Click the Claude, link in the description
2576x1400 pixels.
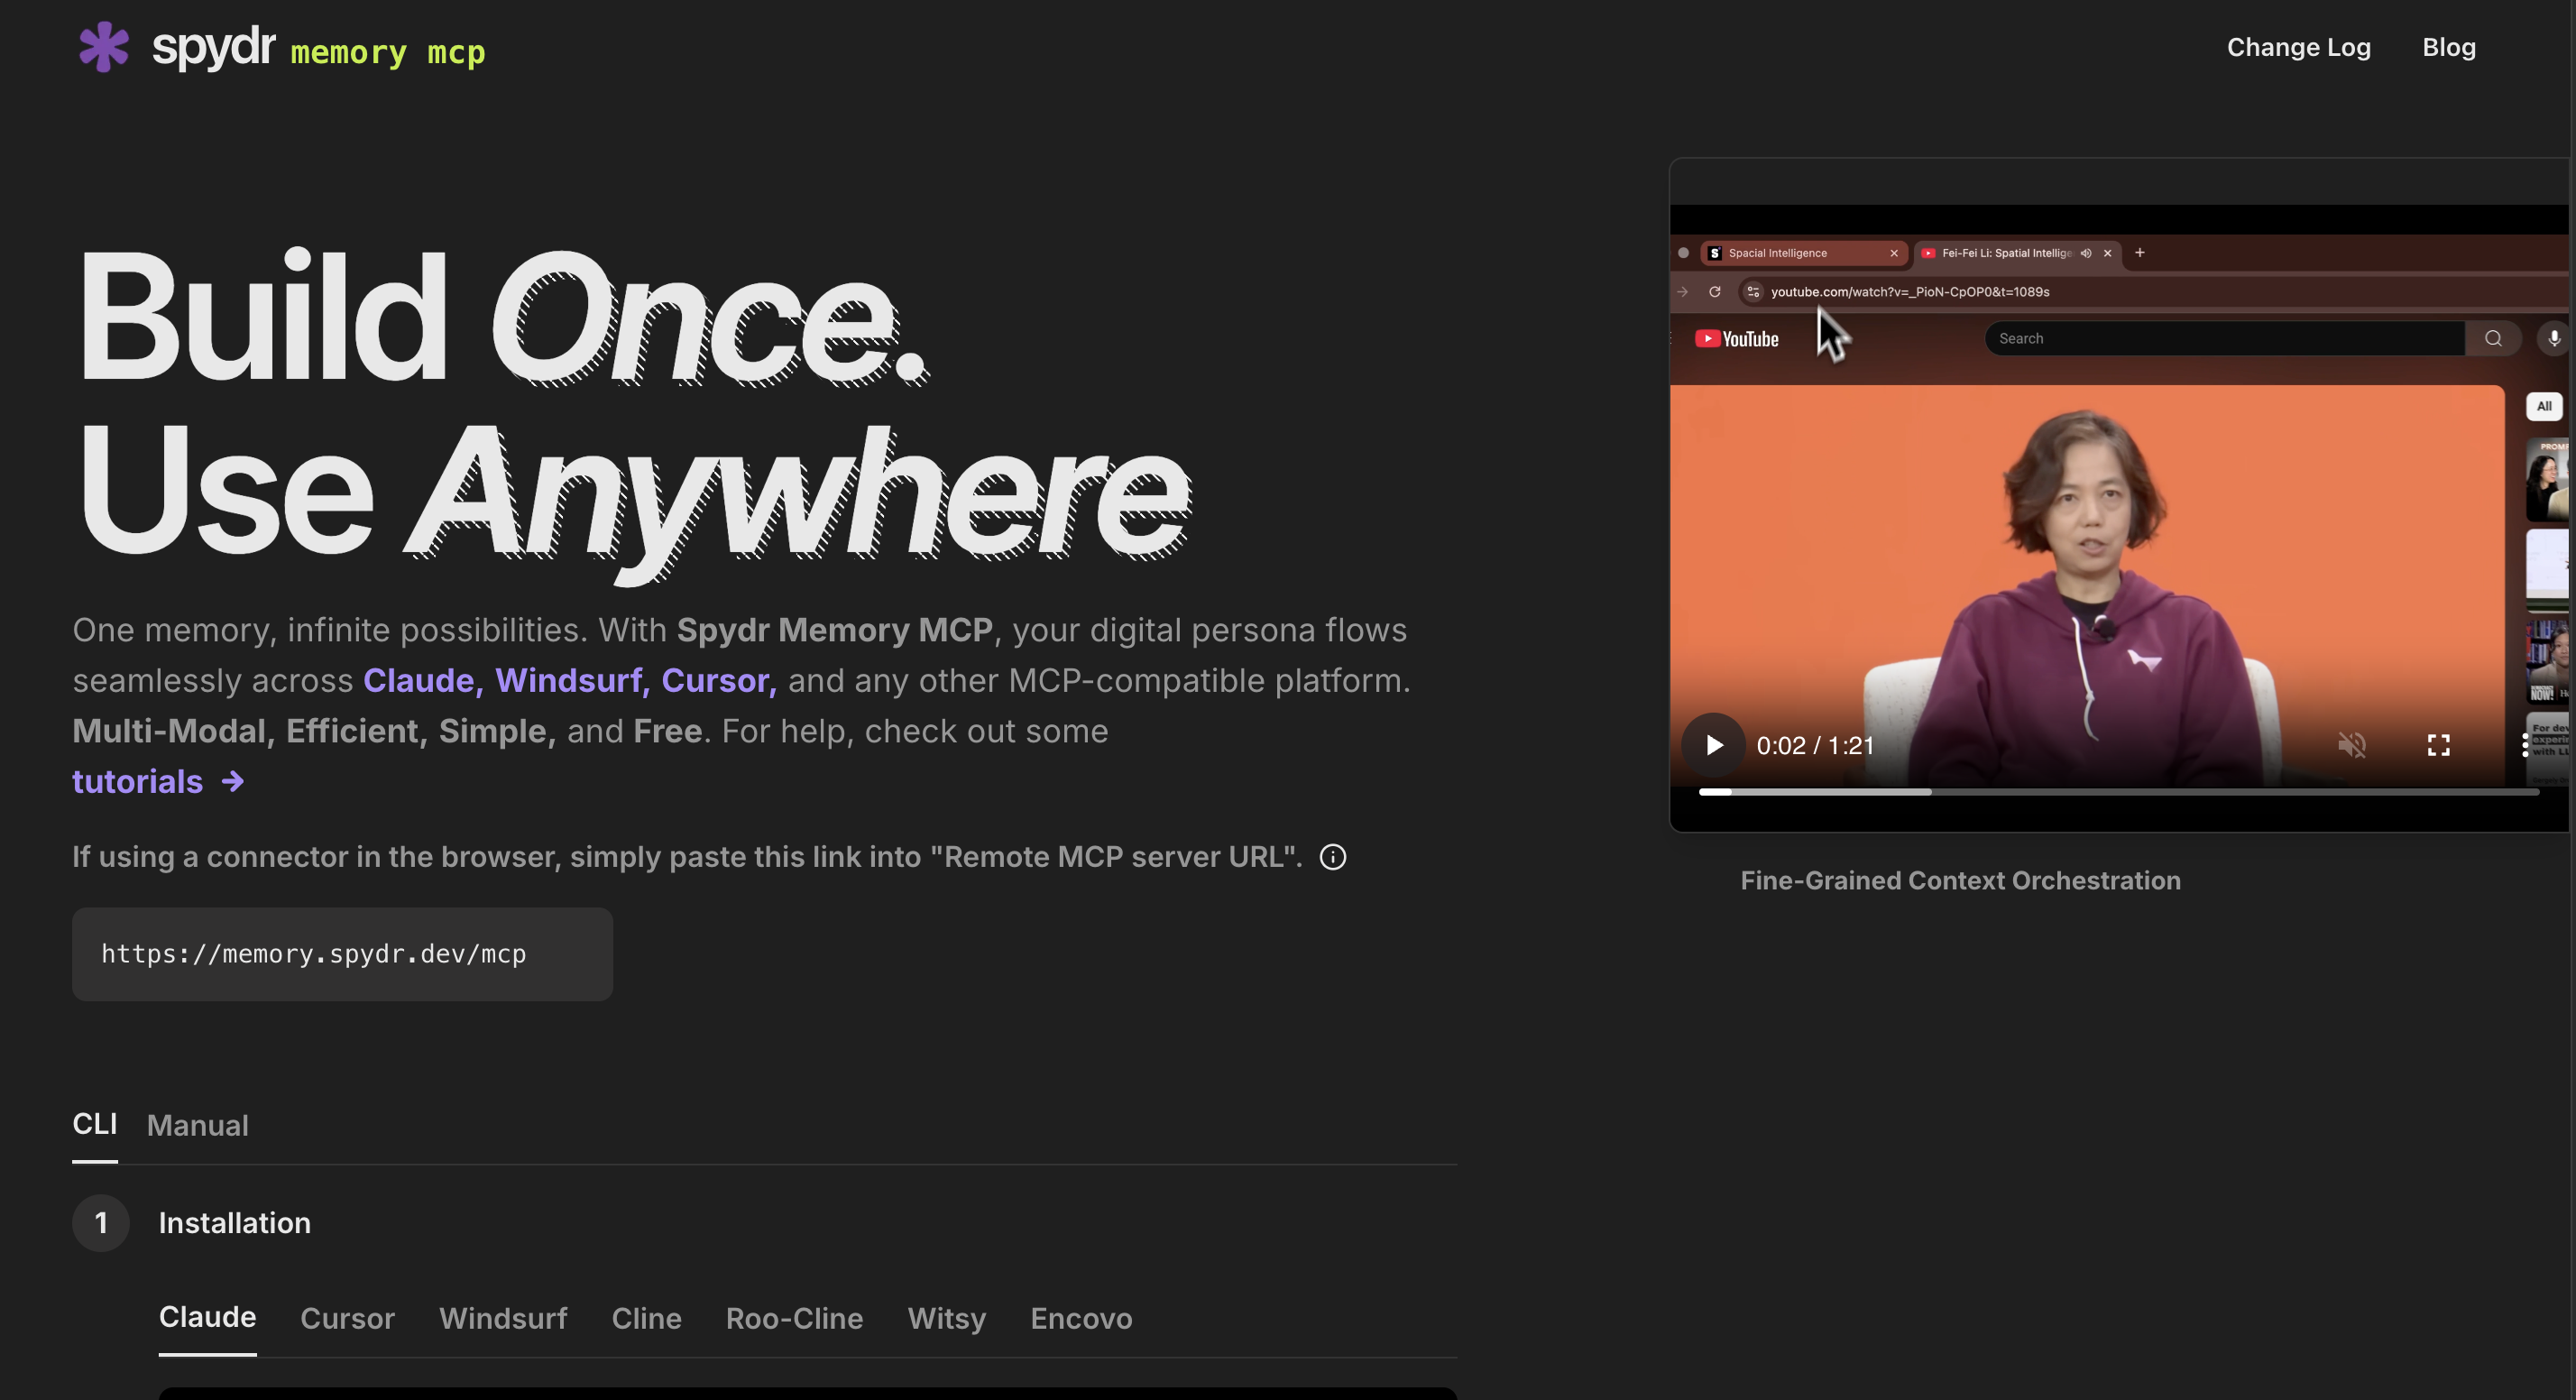pyautogui.click(x=423, y=681)
